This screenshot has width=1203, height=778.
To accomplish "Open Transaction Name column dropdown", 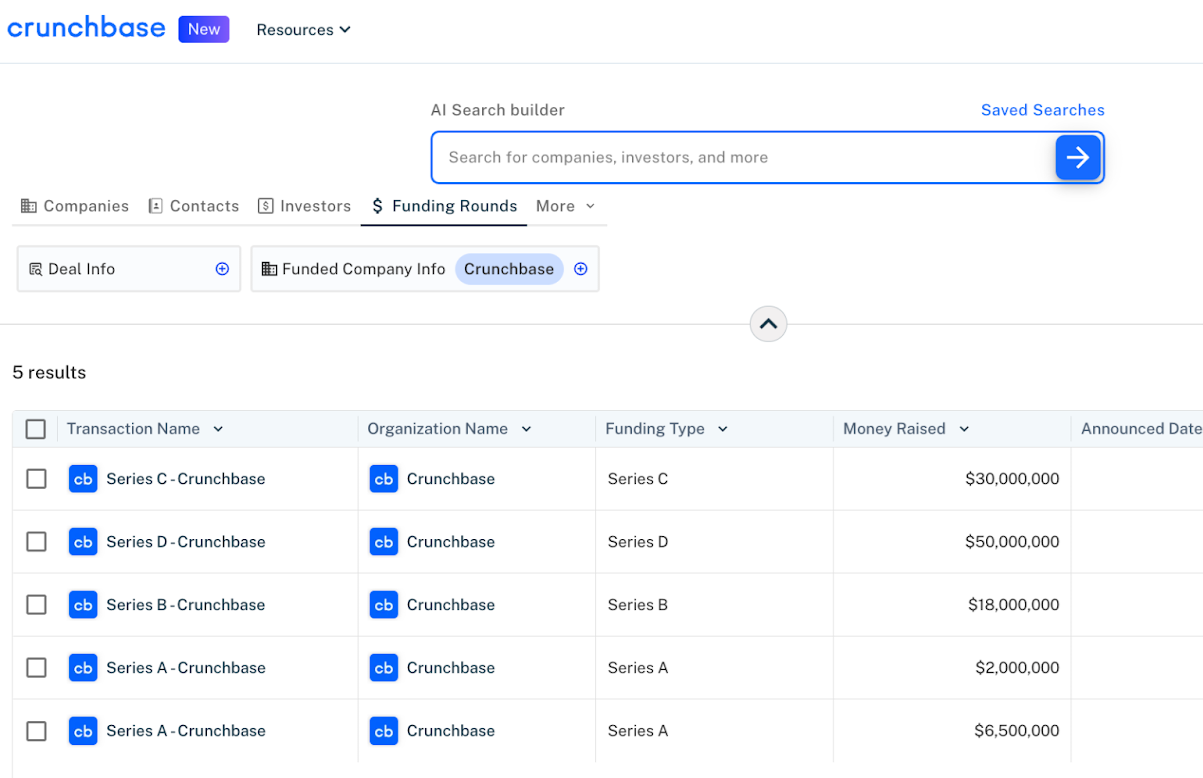I will click(218, 429).
